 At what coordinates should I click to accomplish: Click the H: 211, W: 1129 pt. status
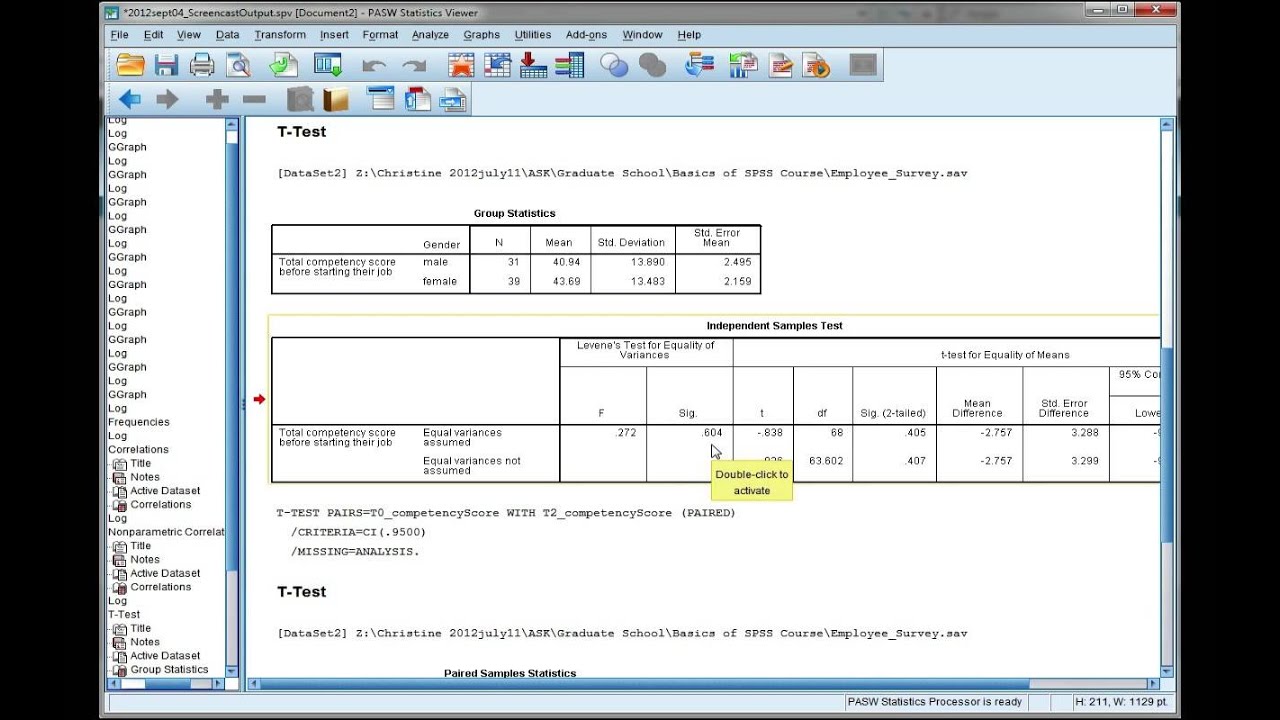1122,702
